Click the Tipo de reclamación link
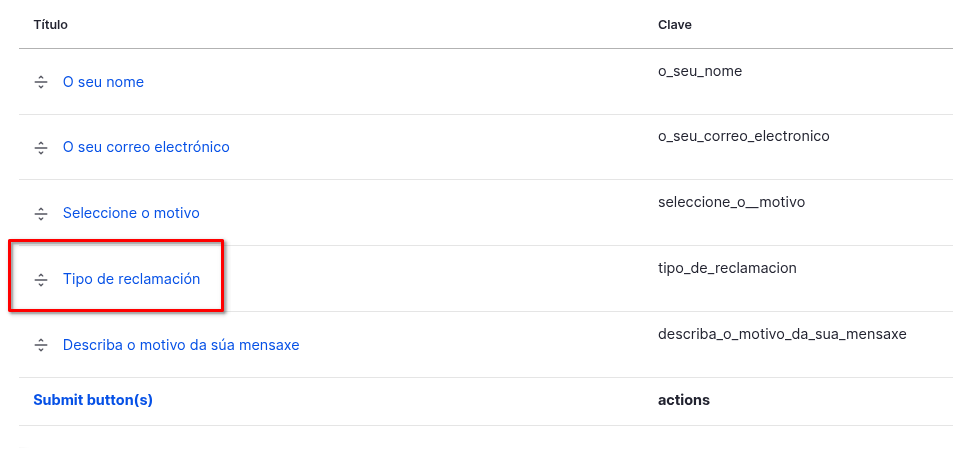Viewport: 953px width, 460px height. click(131, 279)
